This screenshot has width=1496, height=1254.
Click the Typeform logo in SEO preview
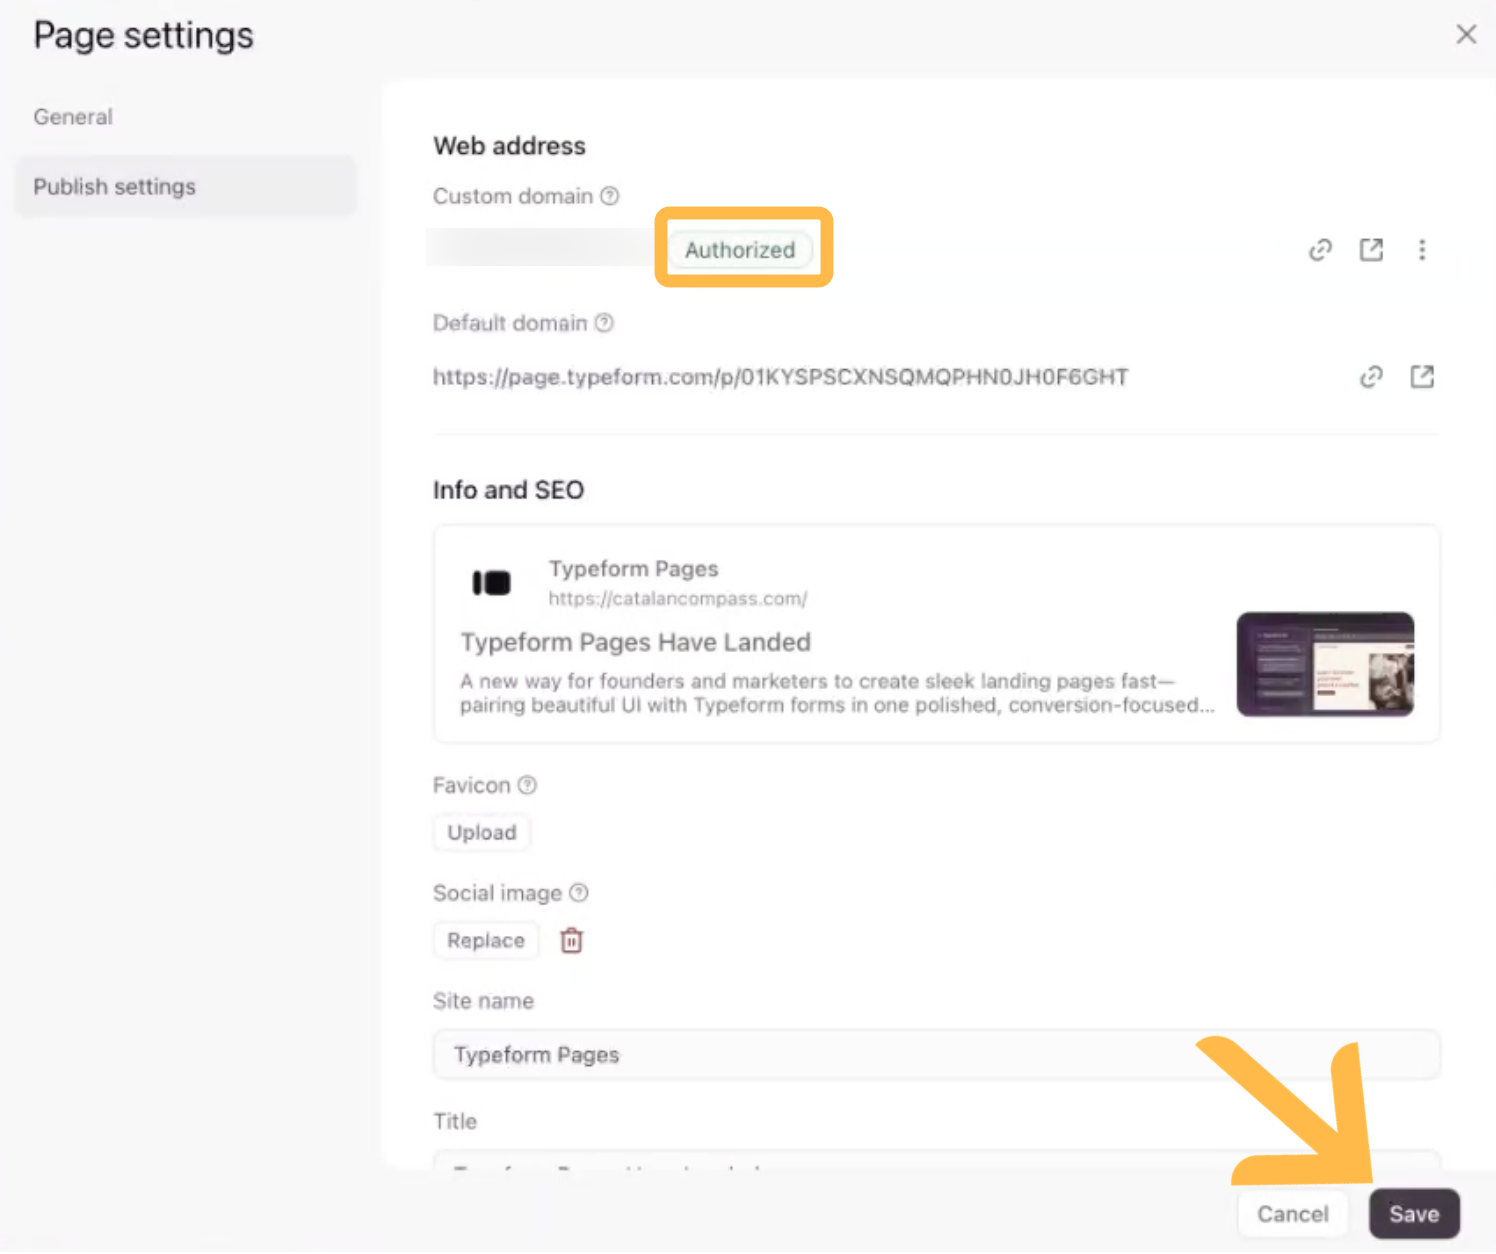pos(491,582)
